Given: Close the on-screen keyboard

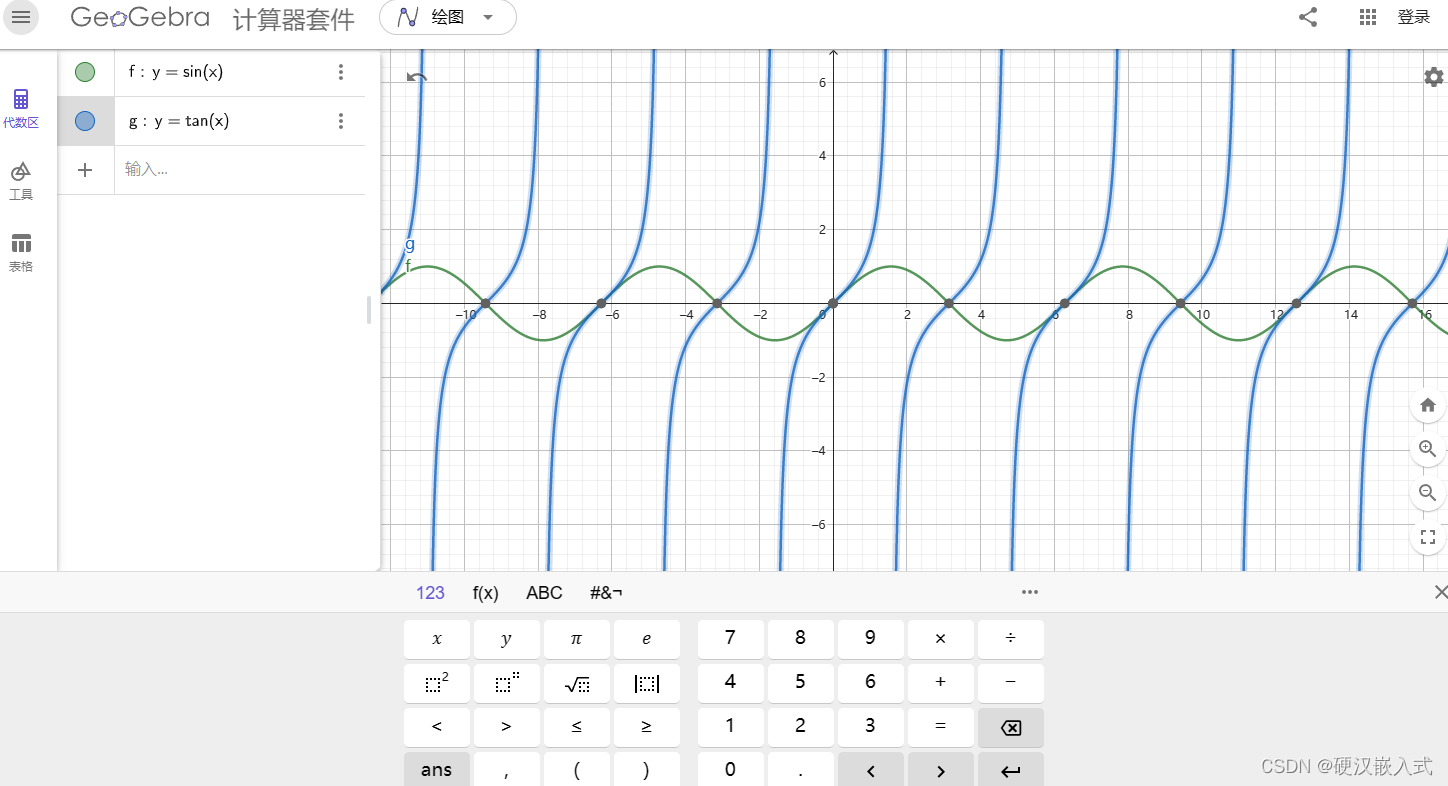Looking at the screenshot, I should [x=1440, y=592].
